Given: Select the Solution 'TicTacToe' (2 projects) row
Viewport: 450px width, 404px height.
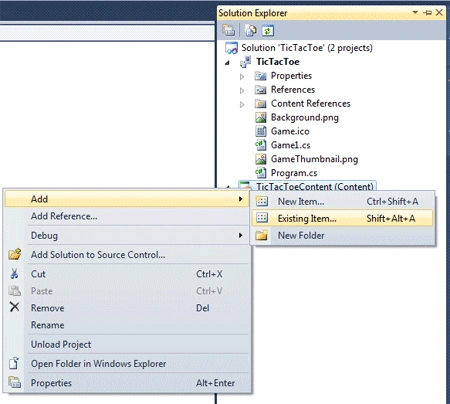Looking at the screenshot, I should 307,48.
